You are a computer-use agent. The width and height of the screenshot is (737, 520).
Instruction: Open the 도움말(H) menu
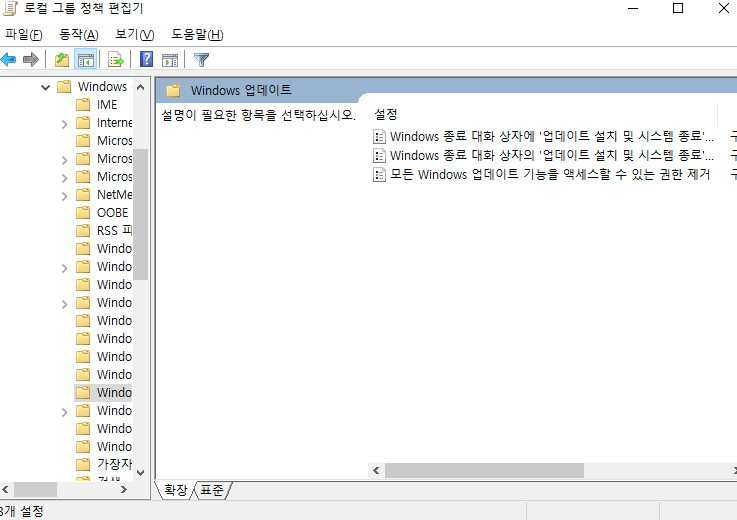[197, 34]
